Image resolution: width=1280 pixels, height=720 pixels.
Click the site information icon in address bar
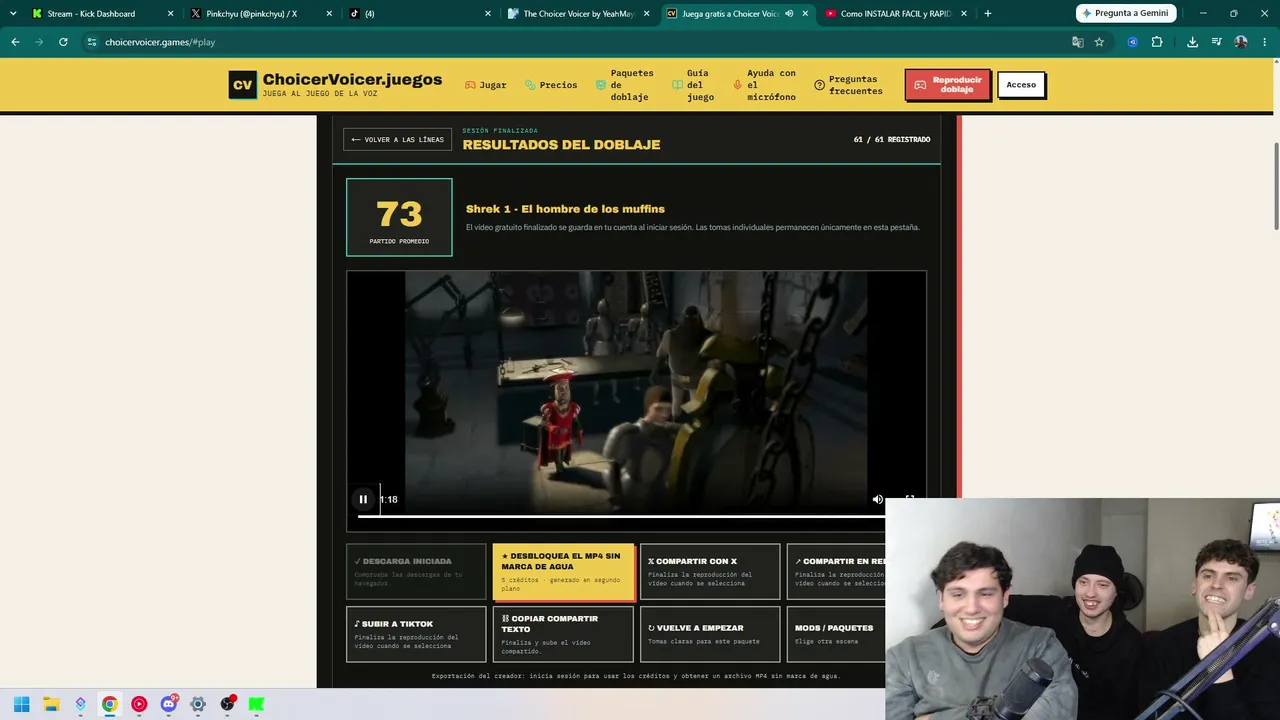click(x=92, y=42)
